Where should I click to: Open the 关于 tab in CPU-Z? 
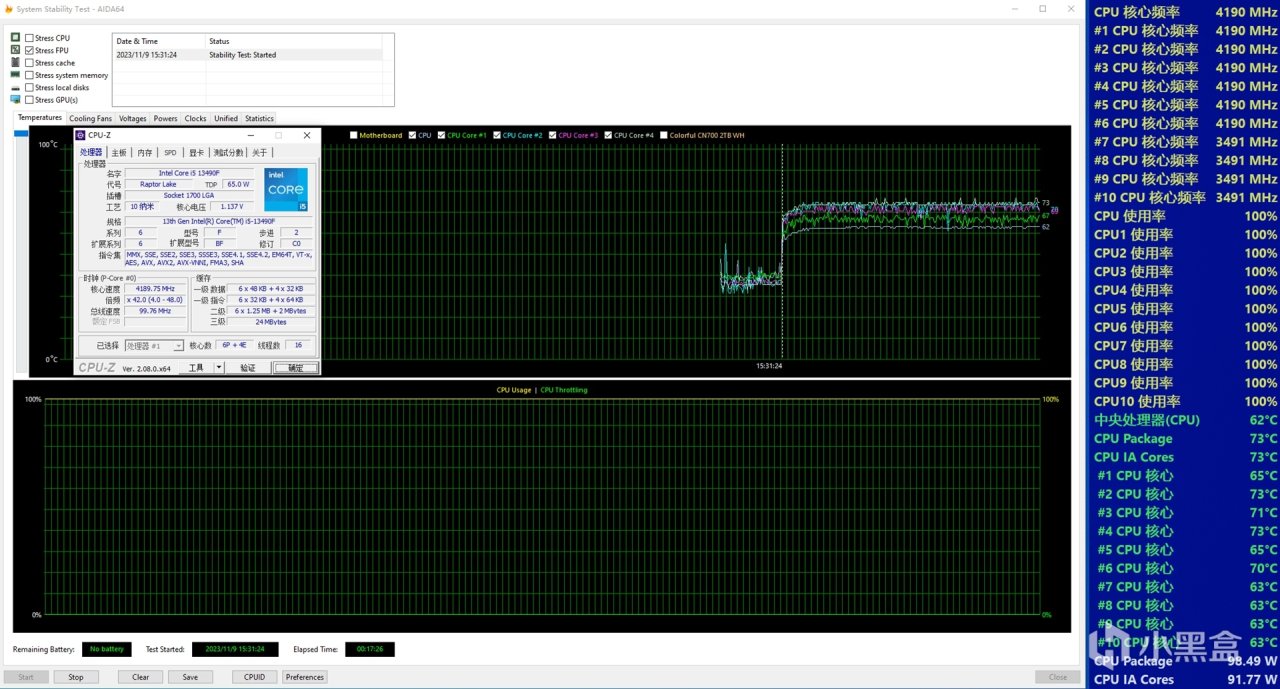click(260, 152)
